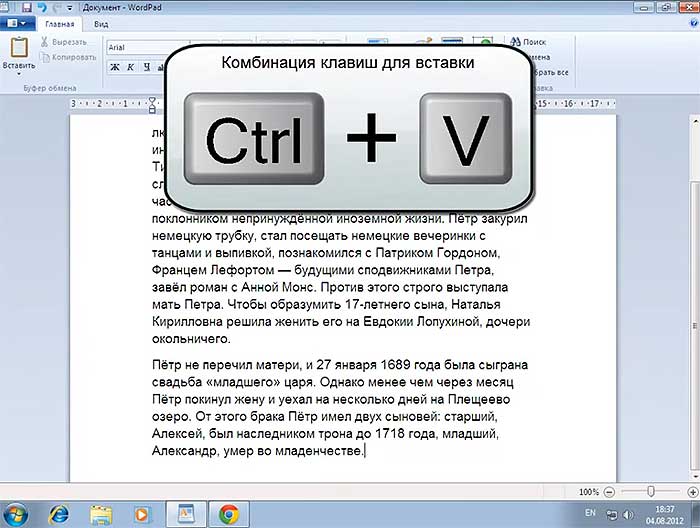Open the Arial font family box
The image size is (700, 528).
136,47
